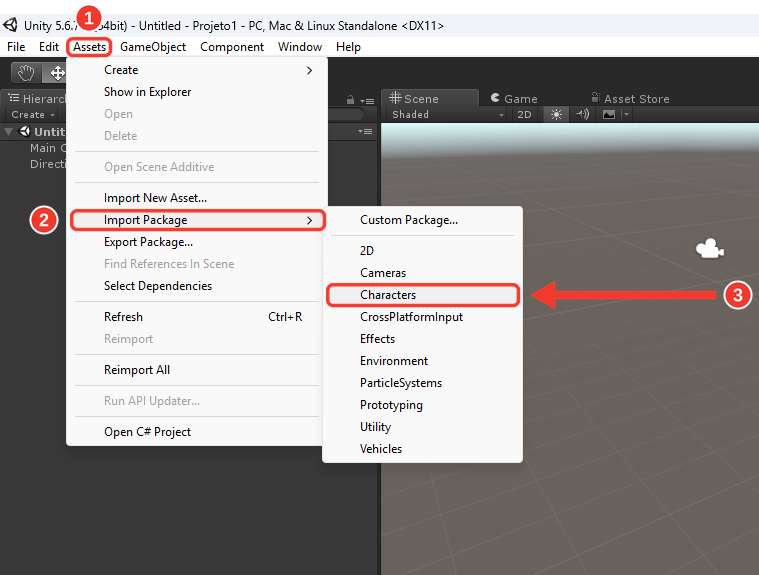Screen dimensions: 759x575
Task: Switch to the Game tab
Action: [514, 99]
